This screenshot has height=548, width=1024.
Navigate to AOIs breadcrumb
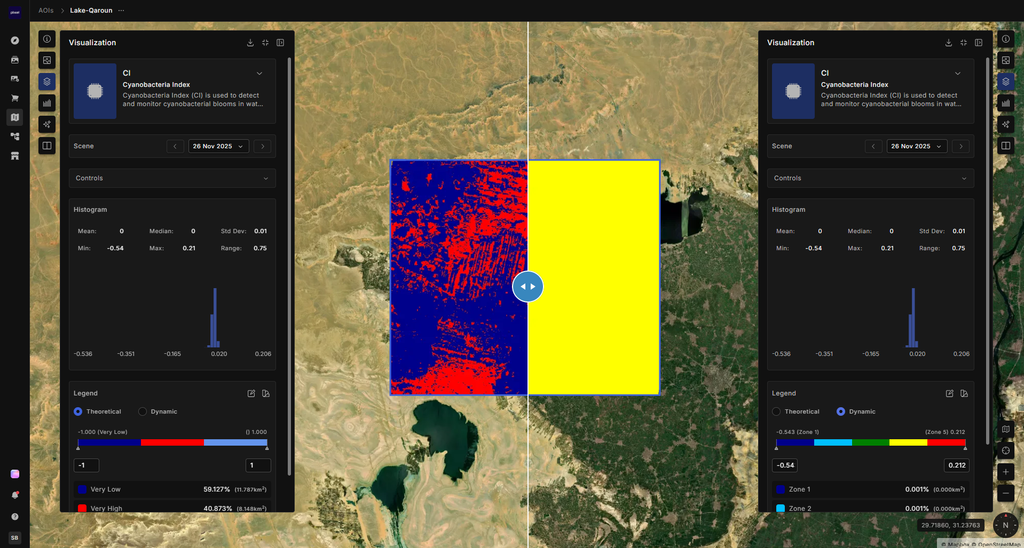coord(46,10)
